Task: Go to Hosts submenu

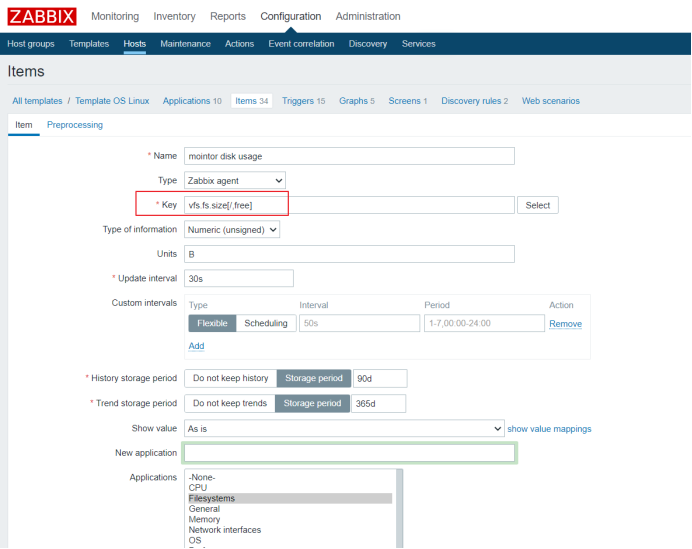Action: pyautogui.click(x=135, y=44)
